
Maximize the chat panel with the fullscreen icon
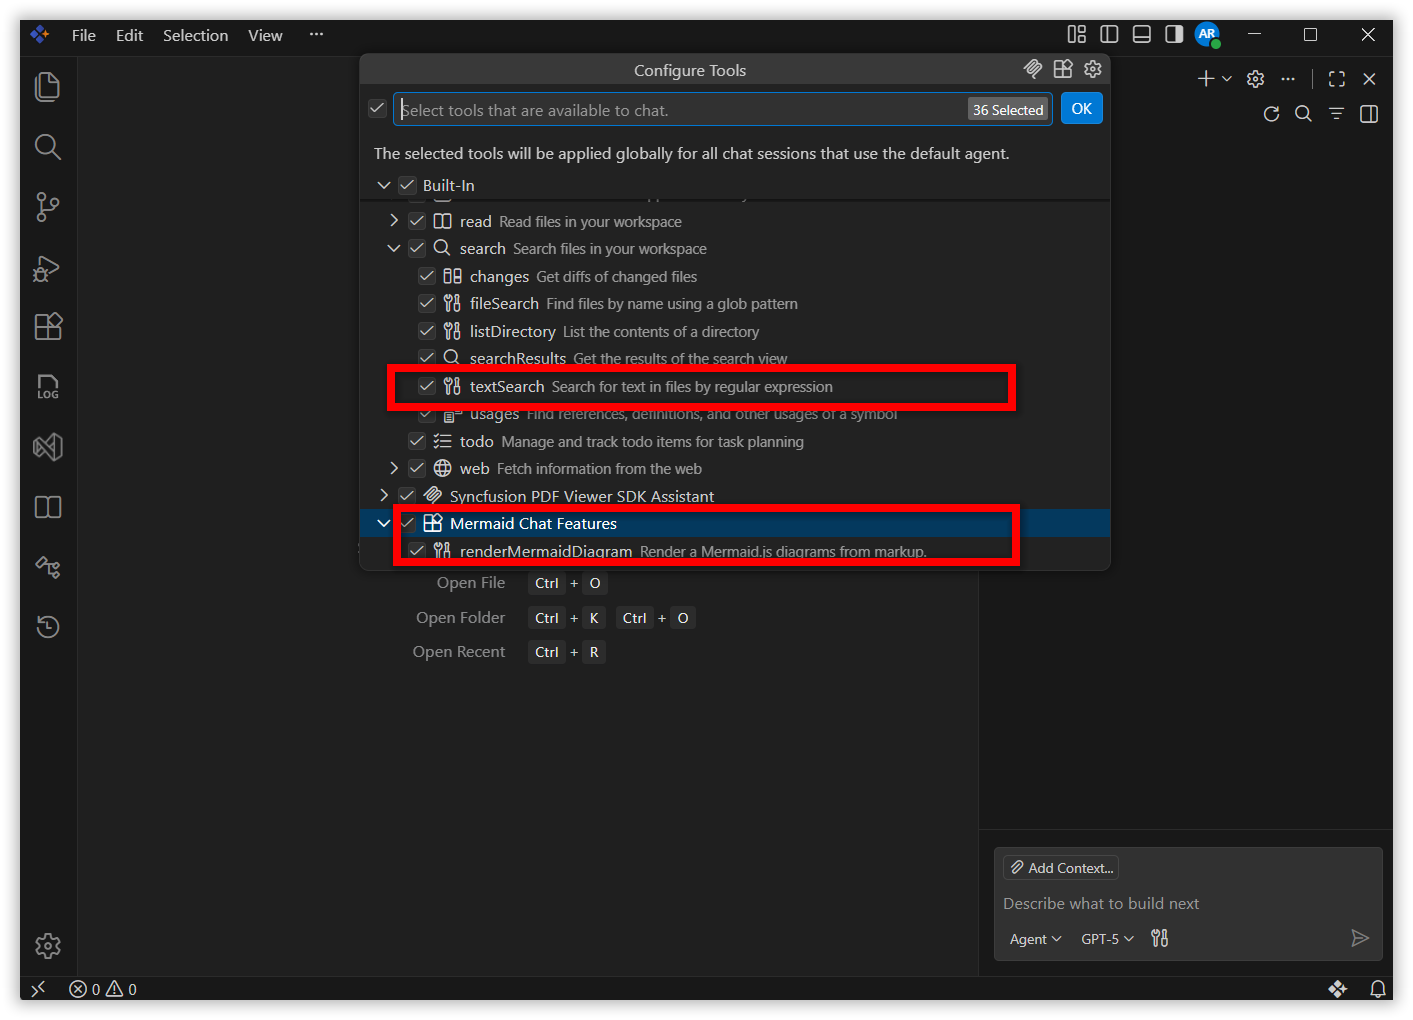tap(1337, 79)
